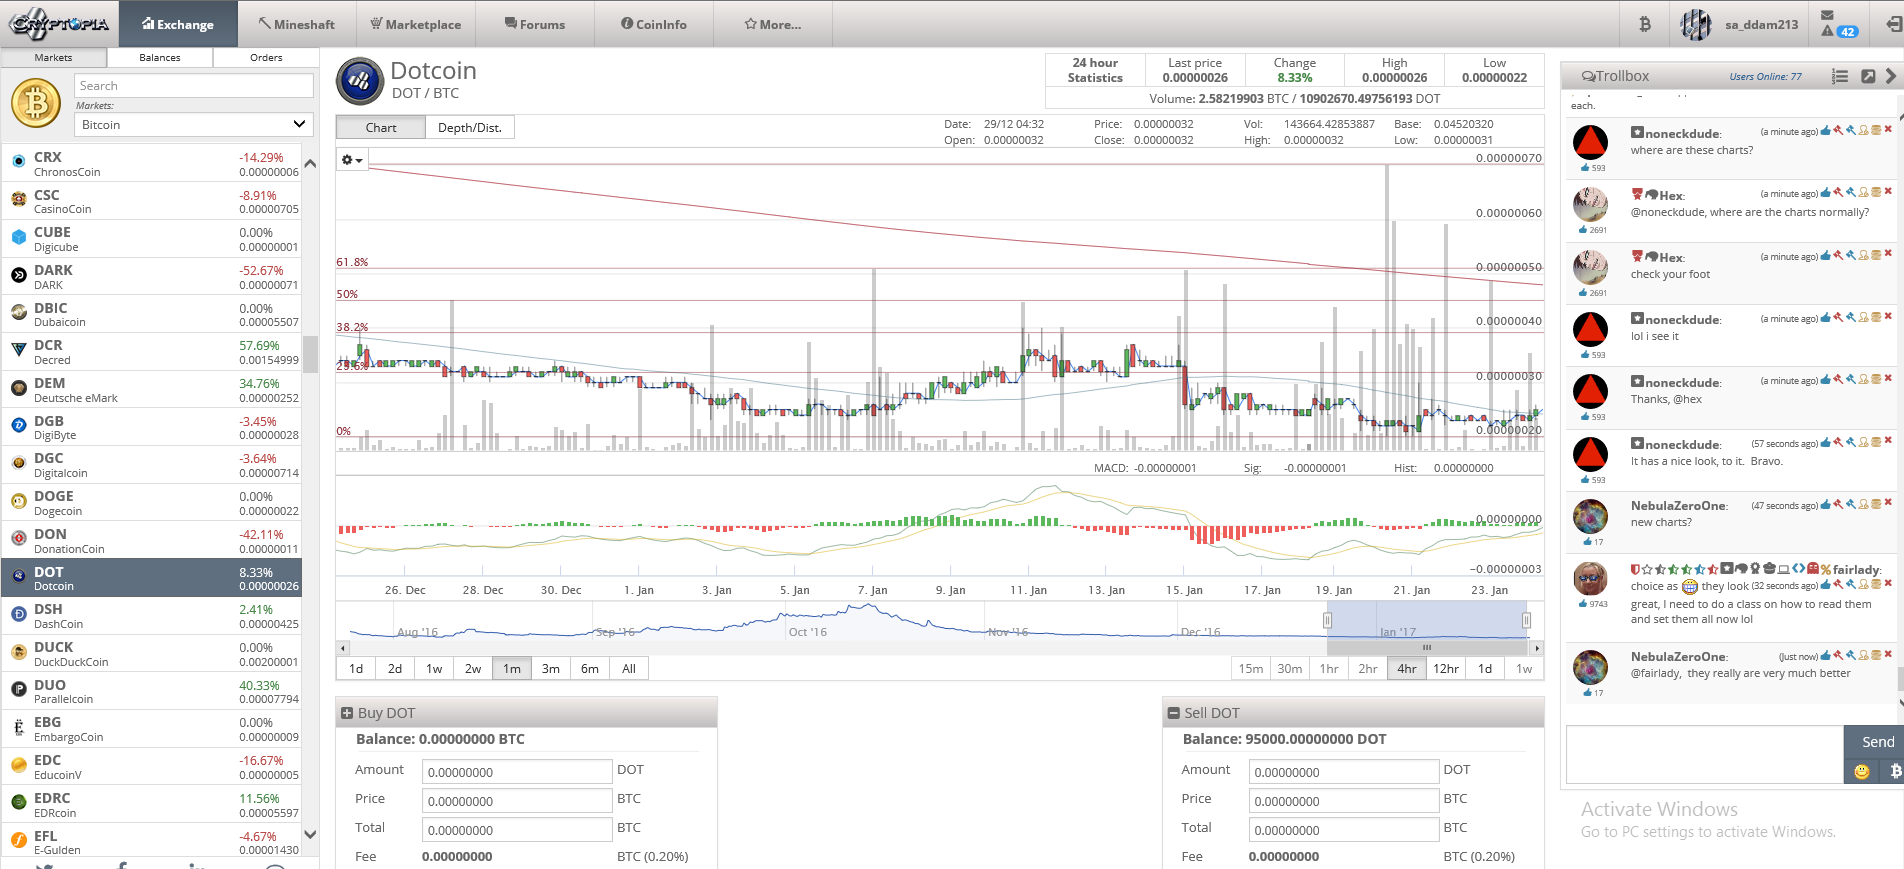1904x869 pixels.
Task: Click fairlady's avatar in the chat
Action: pos(1590,578)
